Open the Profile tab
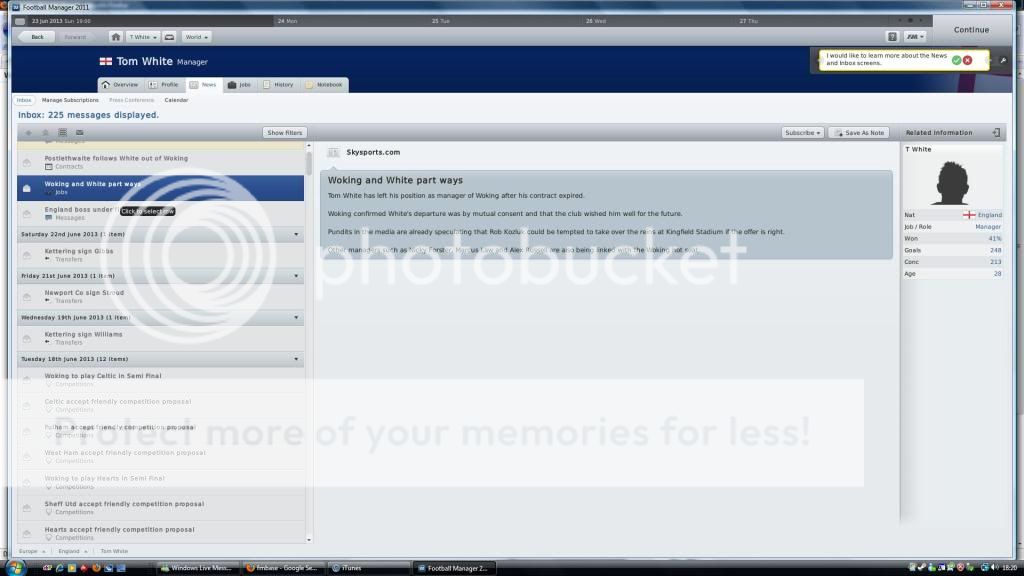The image size is (1024, 576). (163, 85)
